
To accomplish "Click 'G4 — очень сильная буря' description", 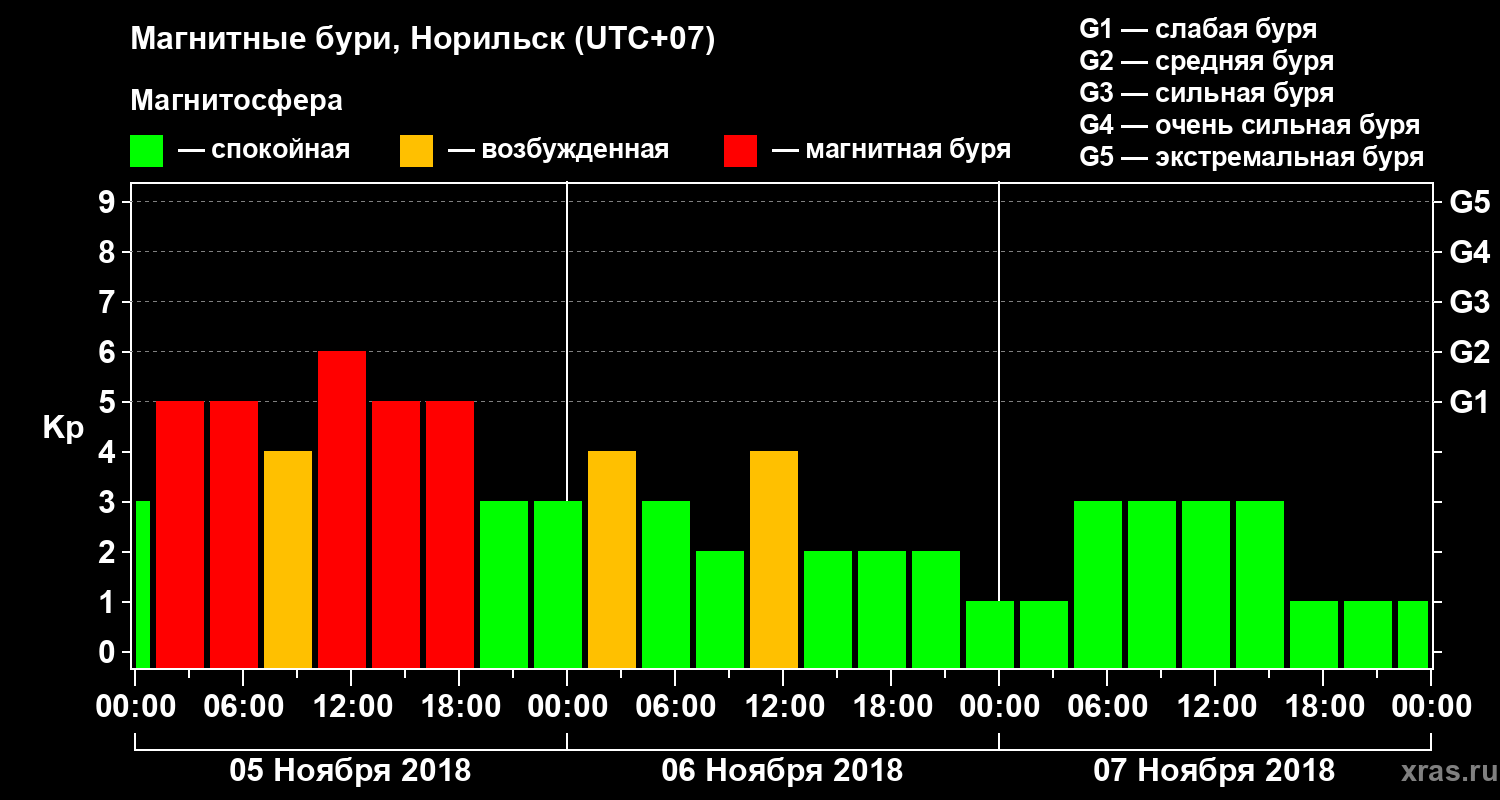I will (1250, 125).
